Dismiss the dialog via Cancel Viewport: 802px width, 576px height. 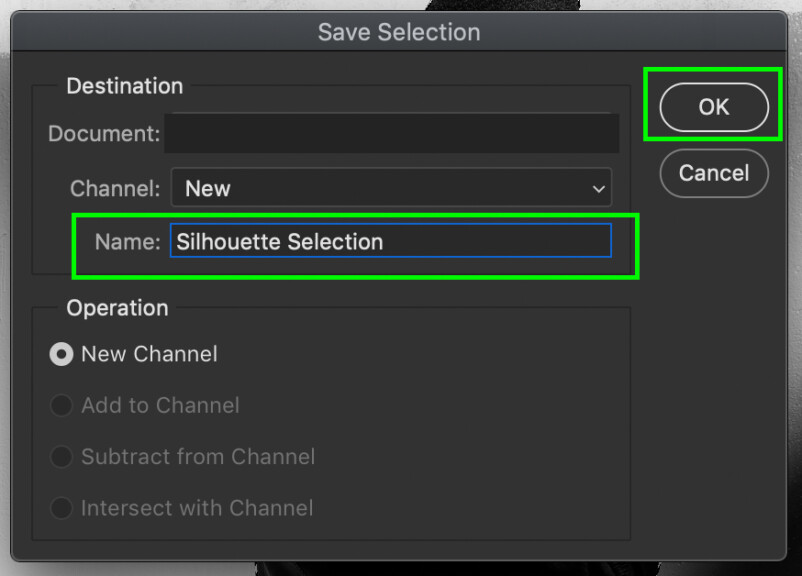(713, 173)
